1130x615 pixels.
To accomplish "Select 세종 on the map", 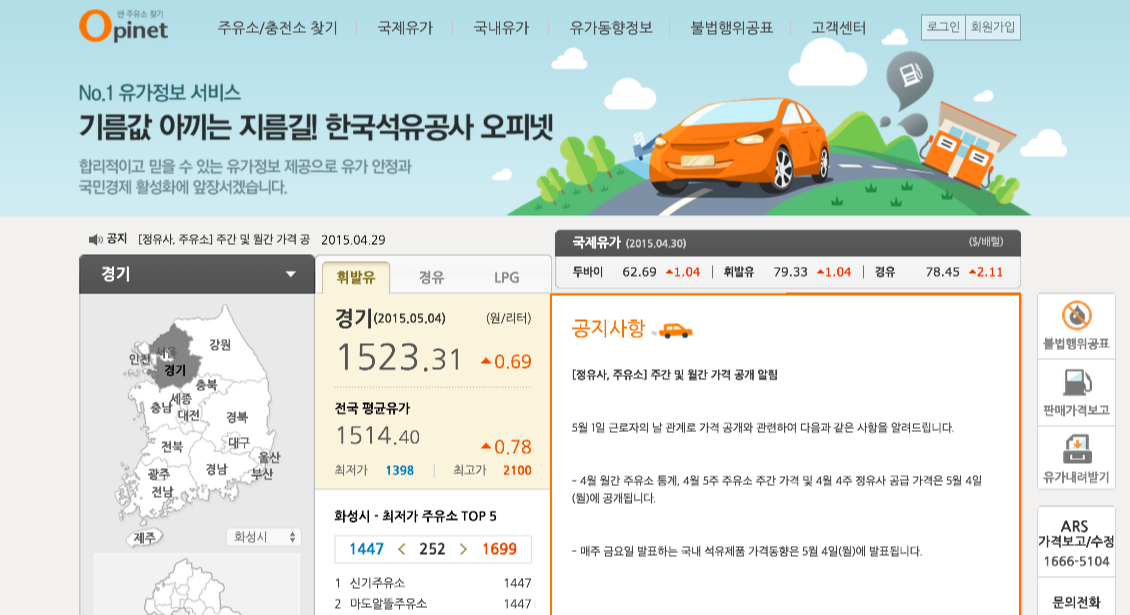I will 181,399.
